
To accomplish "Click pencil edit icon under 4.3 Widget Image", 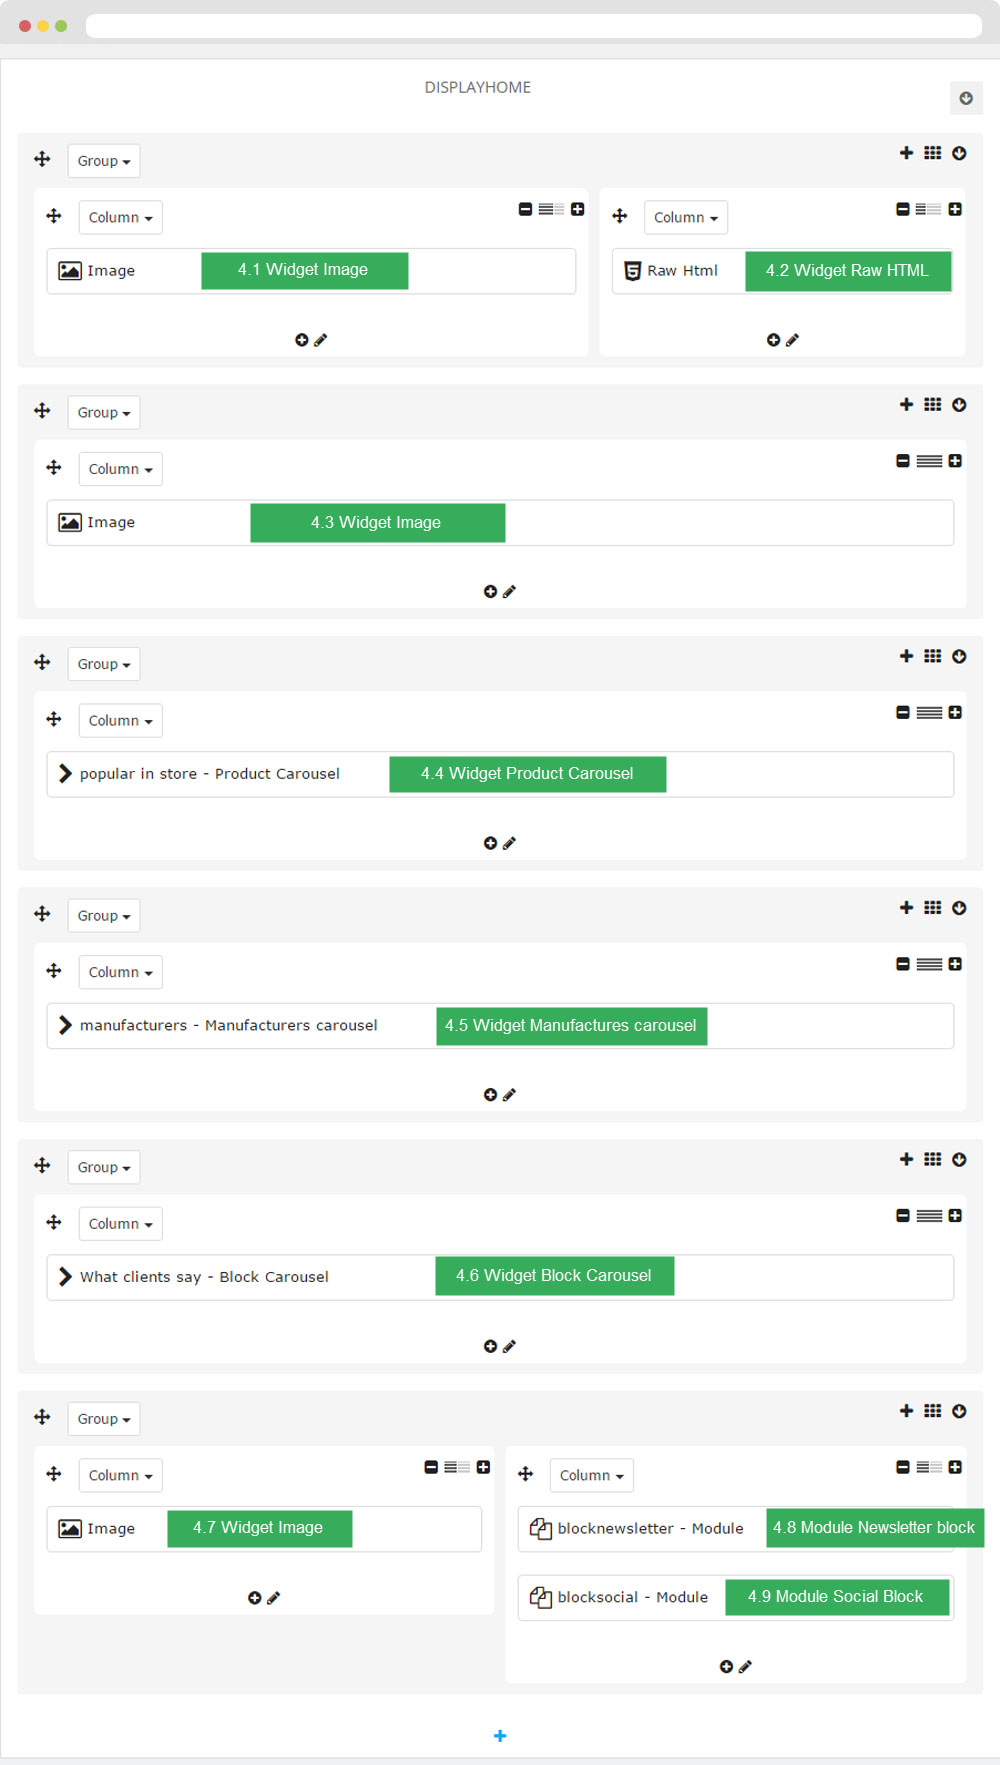I will pos(509,592).
